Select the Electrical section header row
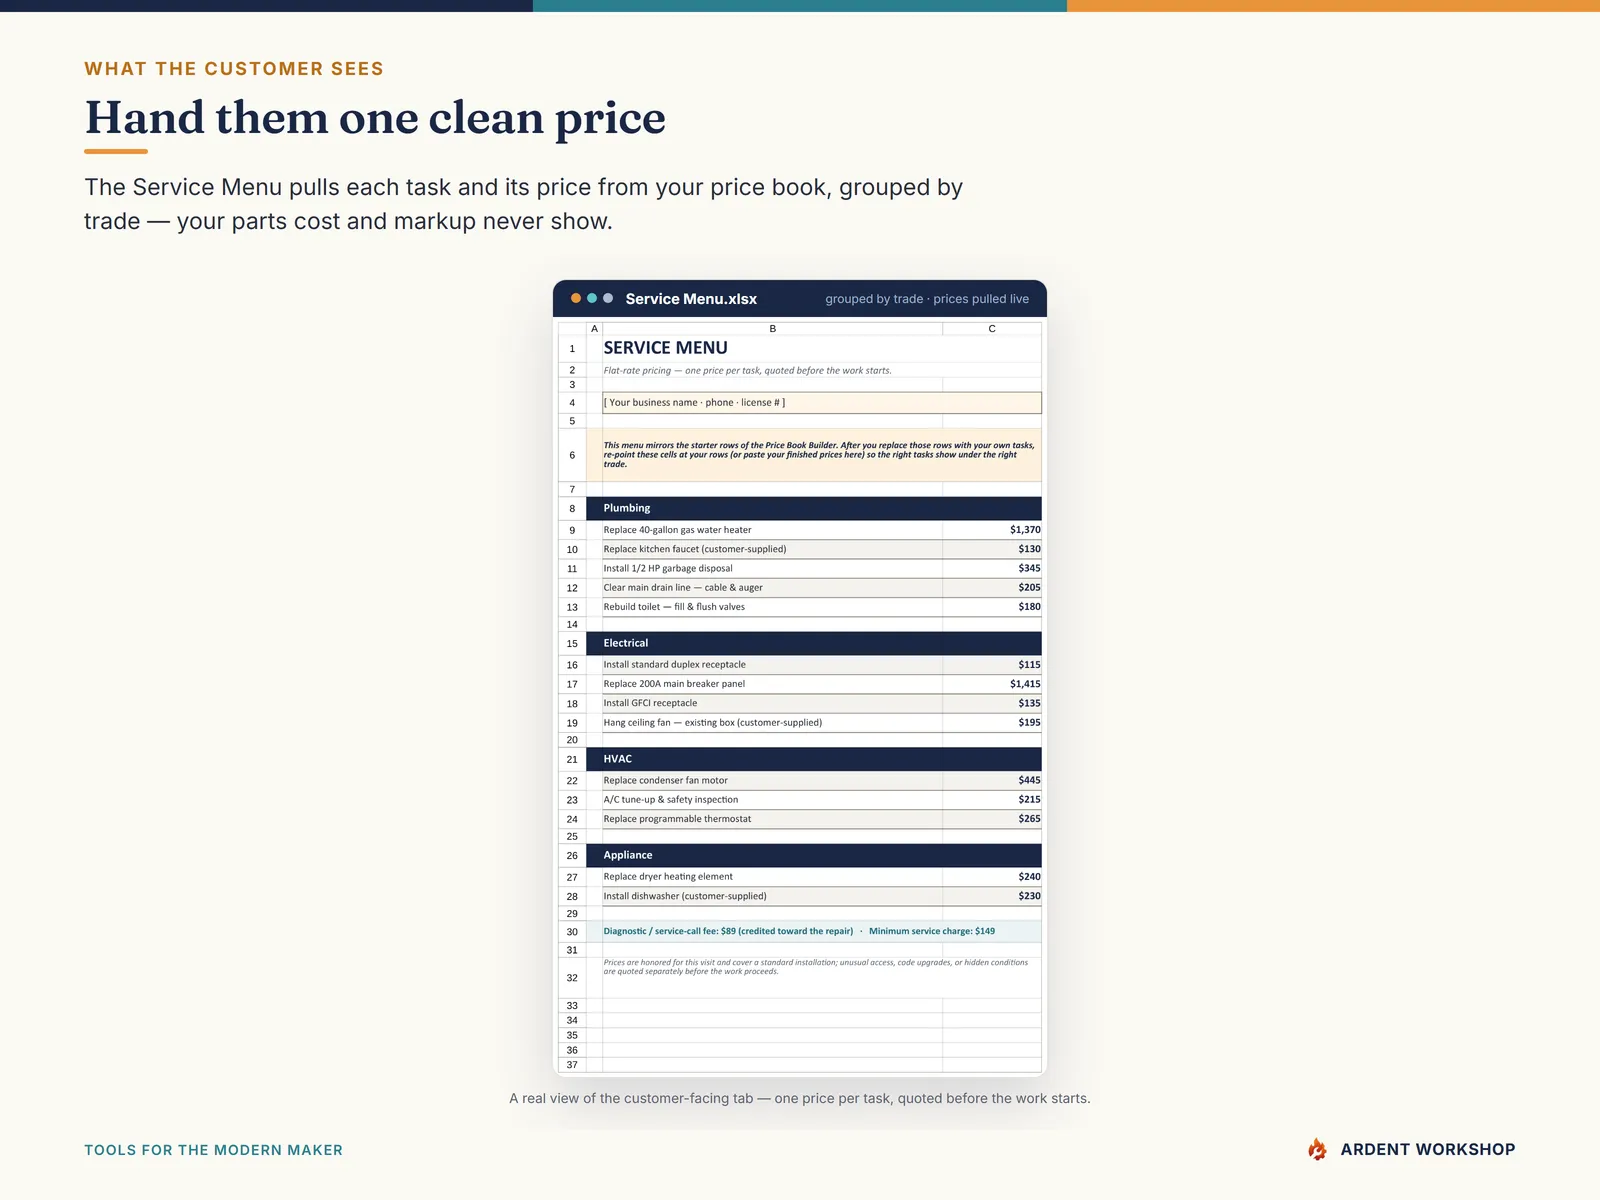 pos(814,643)
